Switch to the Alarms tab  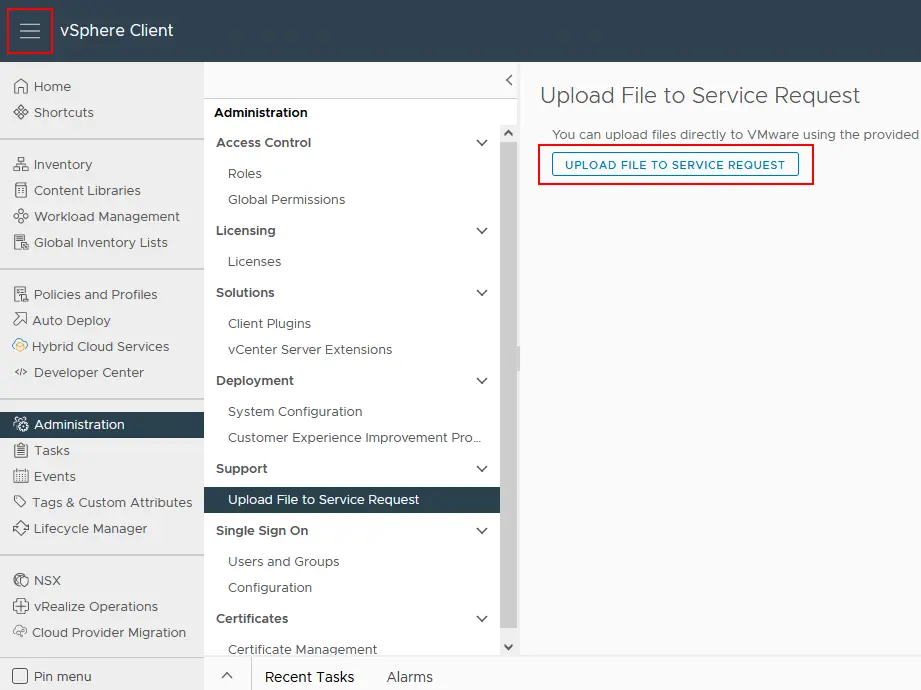[409, 677]
